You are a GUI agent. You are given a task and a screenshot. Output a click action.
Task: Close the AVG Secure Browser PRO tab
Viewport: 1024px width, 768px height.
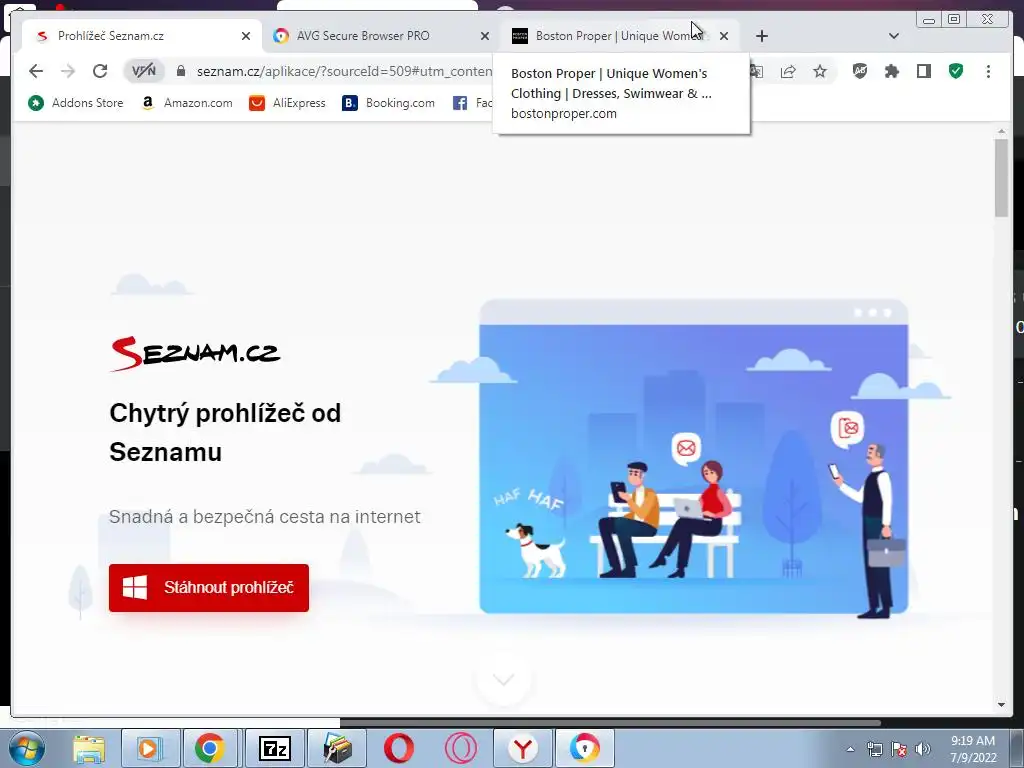tap(485, 36)
